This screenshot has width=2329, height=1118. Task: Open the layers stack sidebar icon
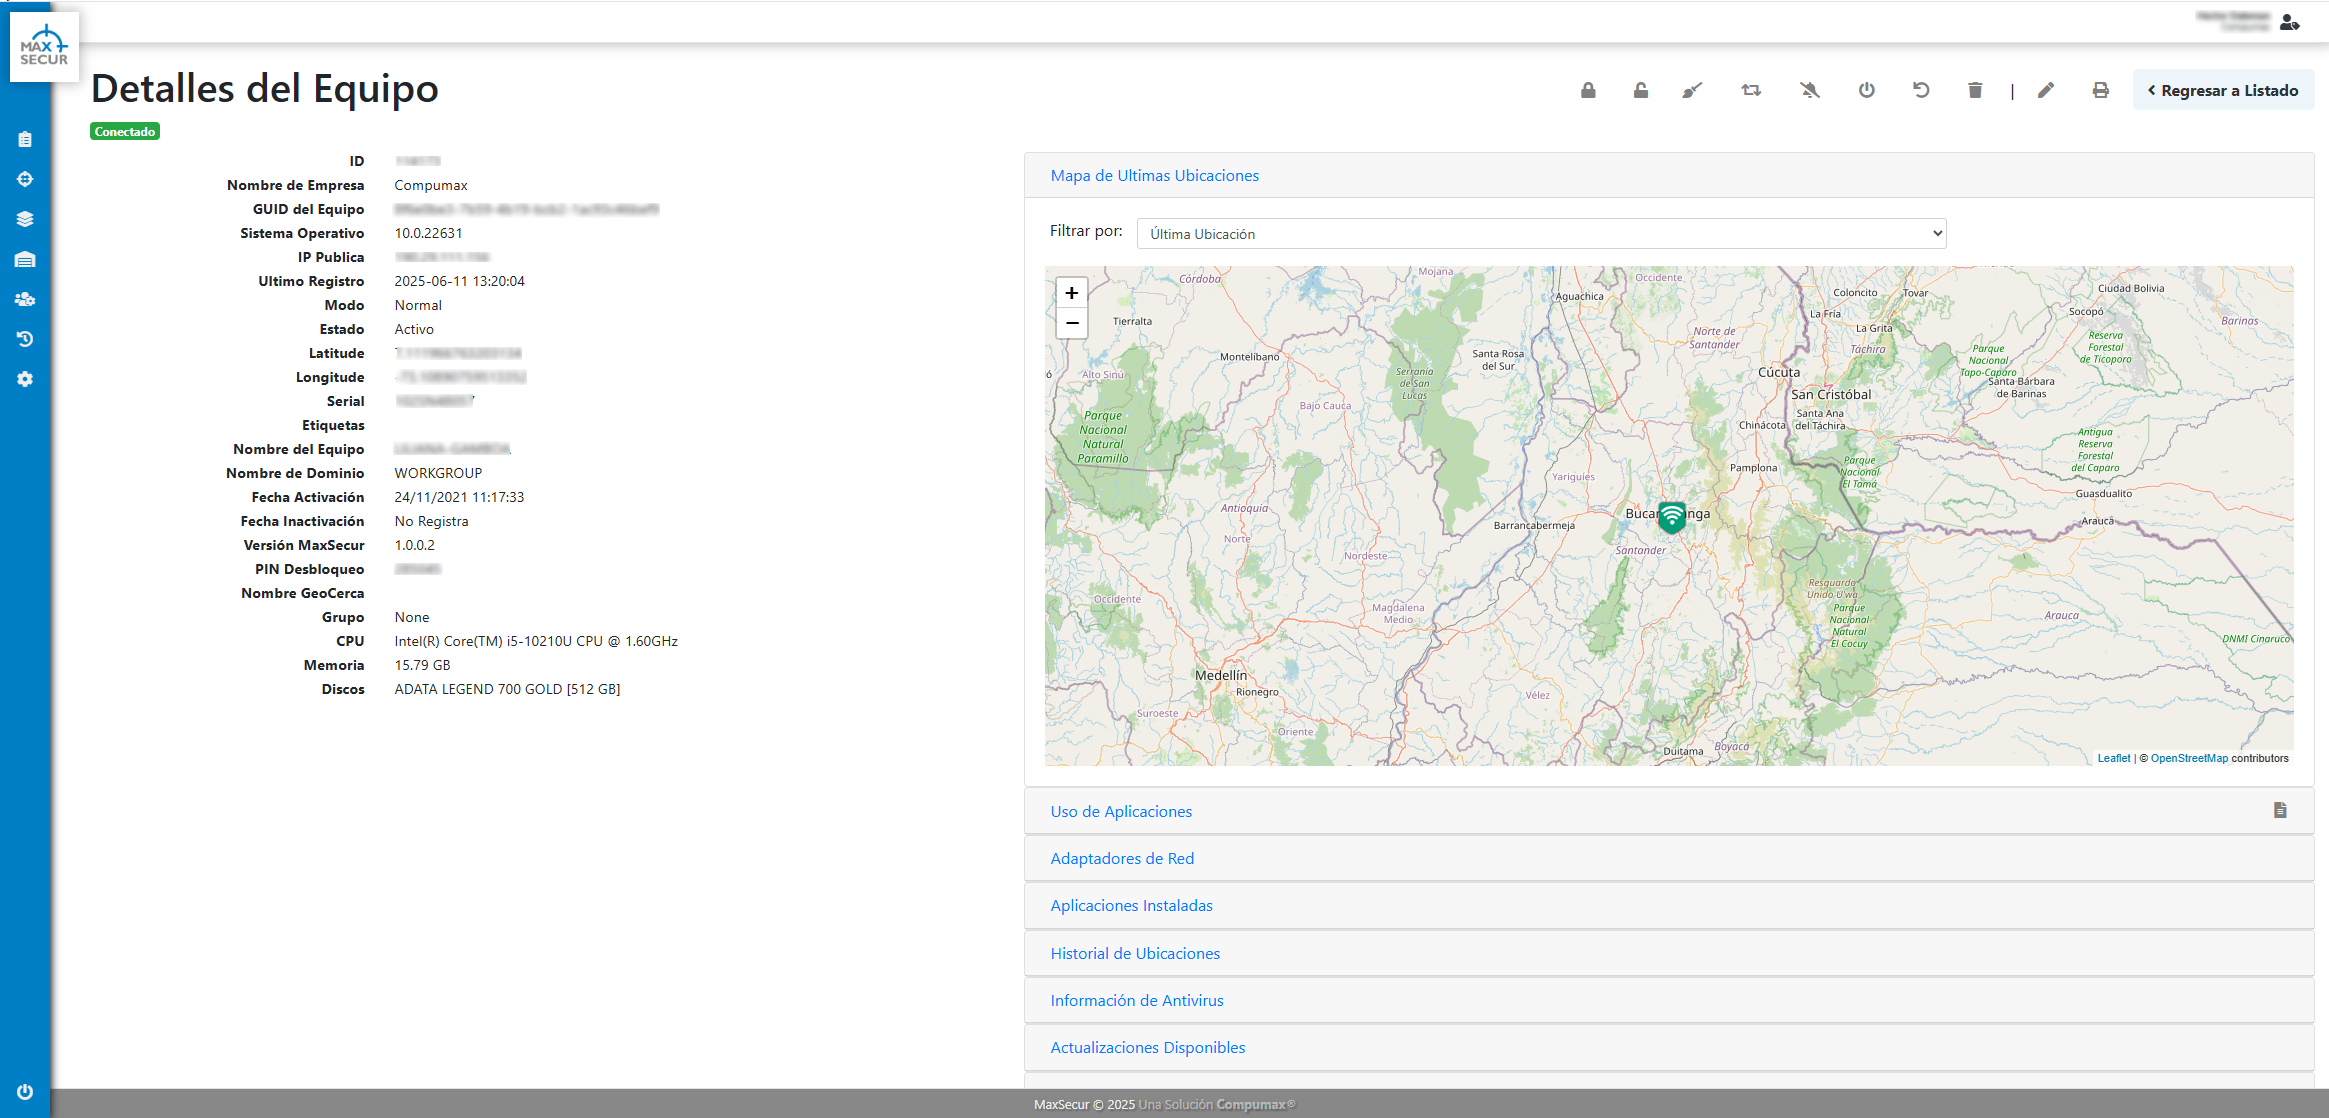click(x=25, y=219)
